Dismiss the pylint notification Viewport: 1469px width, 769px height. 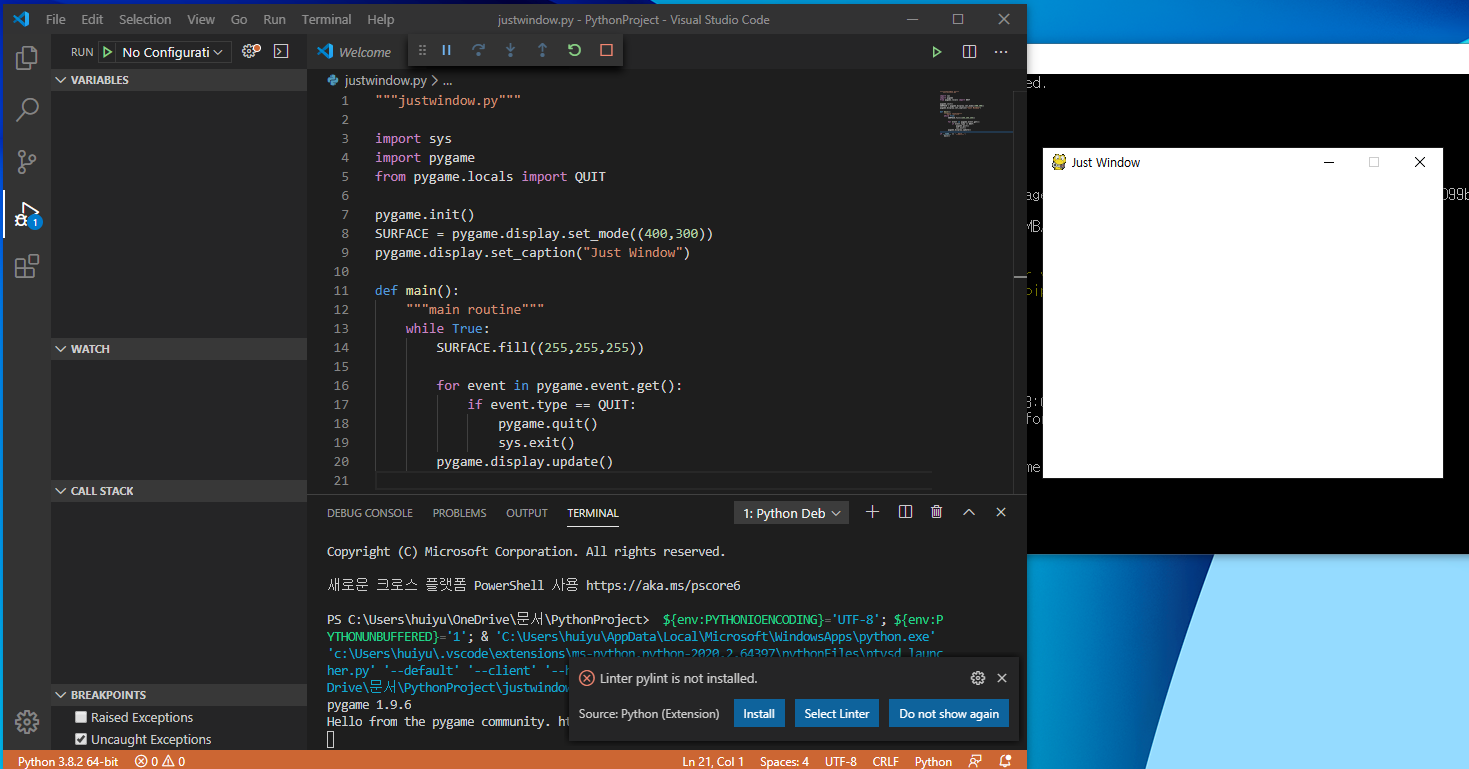1002,678
